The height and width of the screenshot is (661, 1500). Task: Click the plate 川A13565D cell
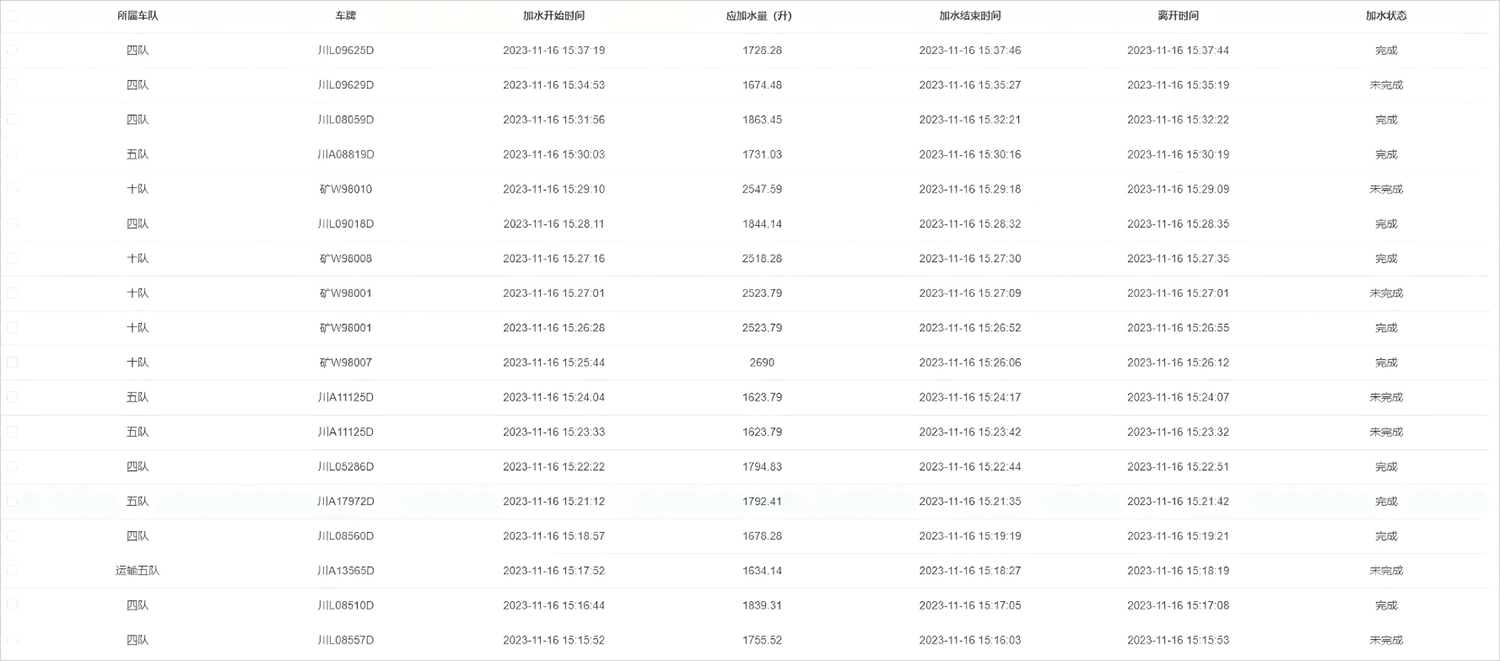click(x=346, y=570)
